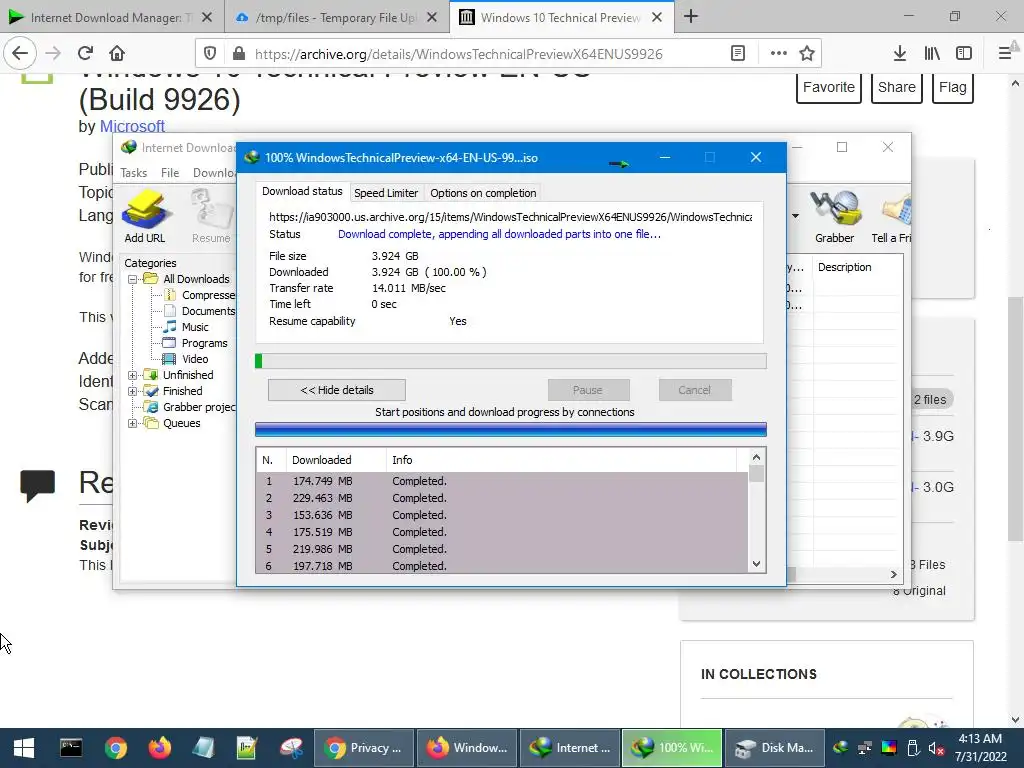Select connection row 174.749 MB
Viewport: 1024px width, 768px height.
[502, 481]
